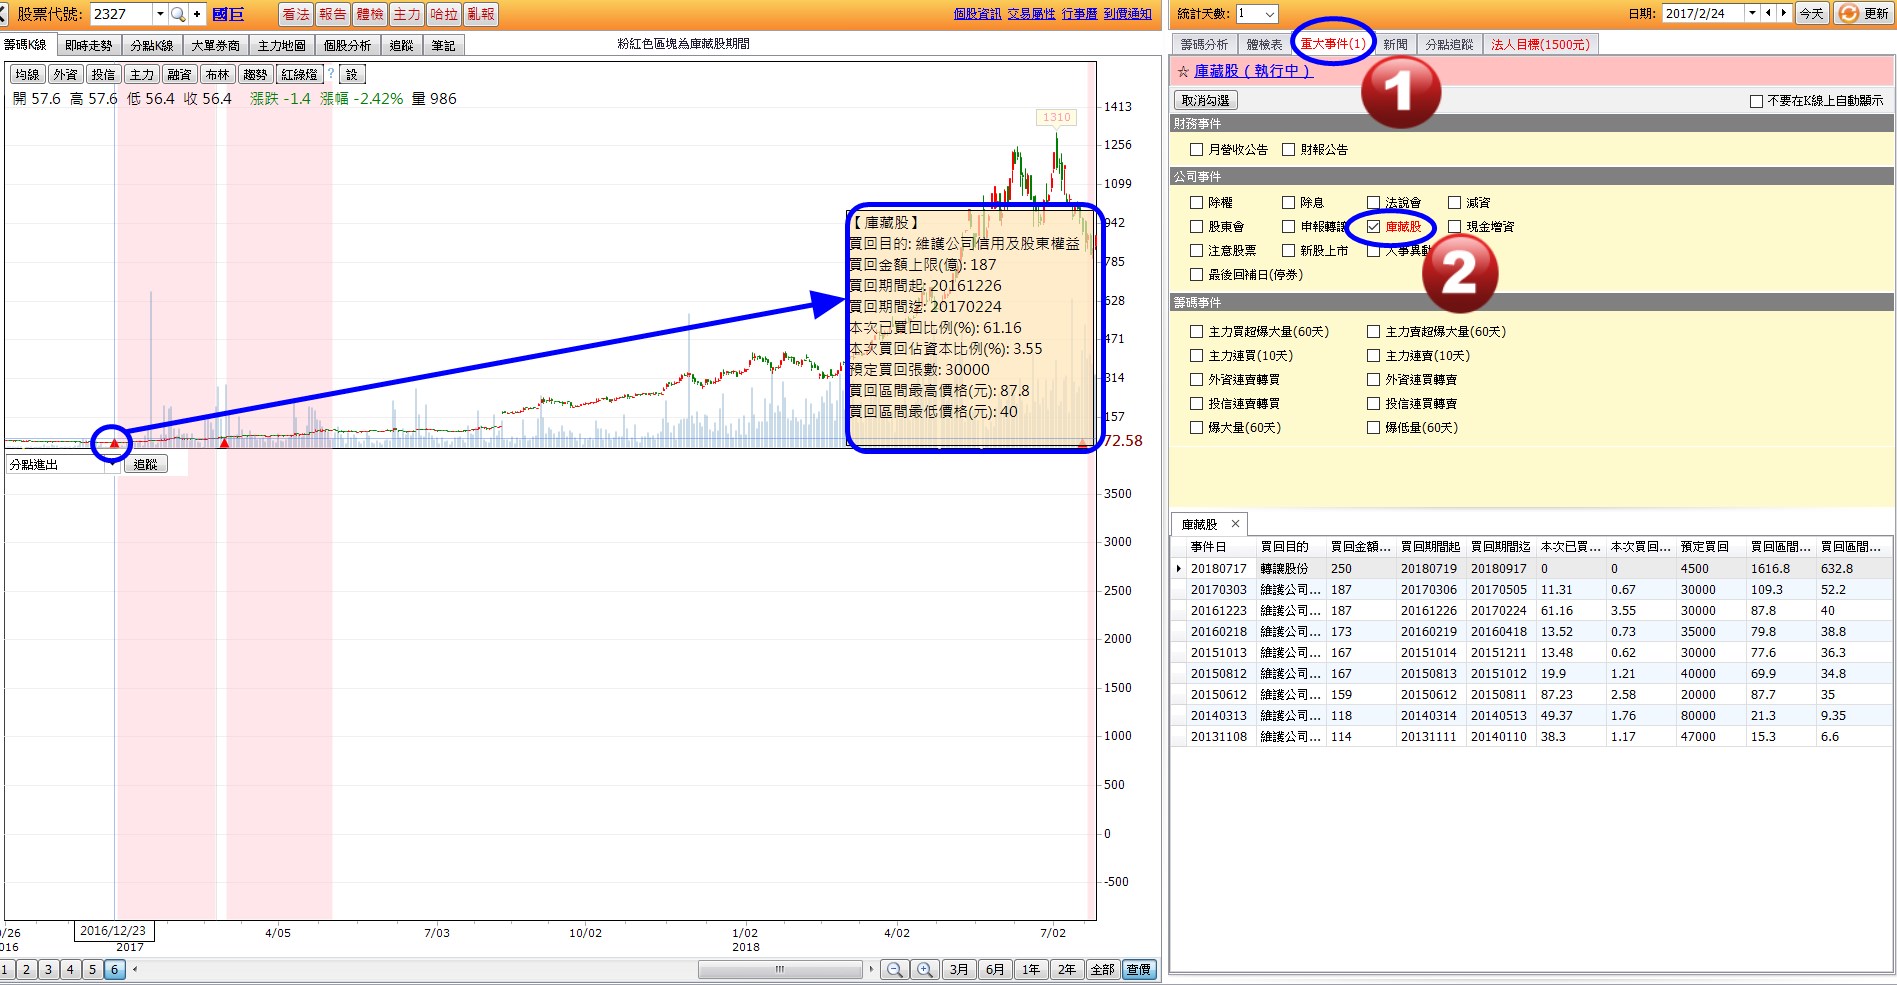Open the stock code dropdown
The image size is (1897, 985).
click(x=160, y=14)
